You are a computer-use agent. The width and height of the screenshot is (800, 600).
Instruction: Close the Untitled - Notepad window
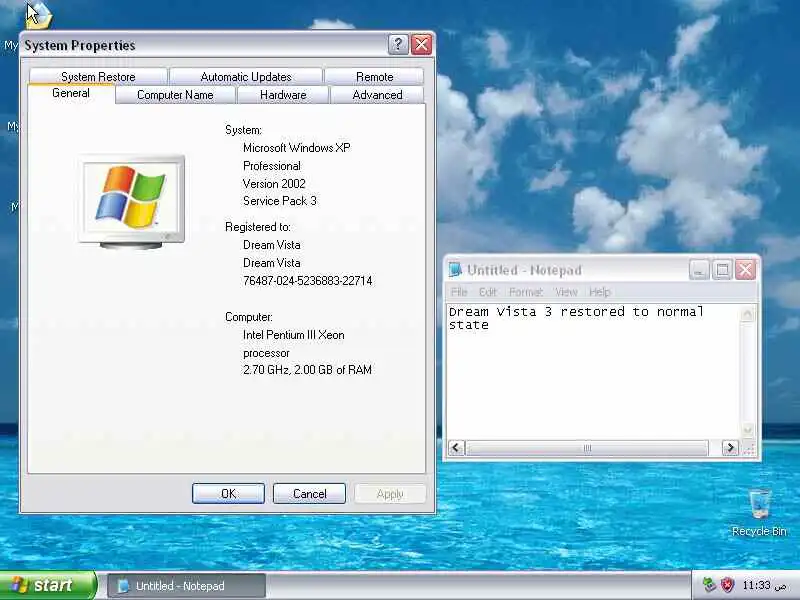point(745,269)
